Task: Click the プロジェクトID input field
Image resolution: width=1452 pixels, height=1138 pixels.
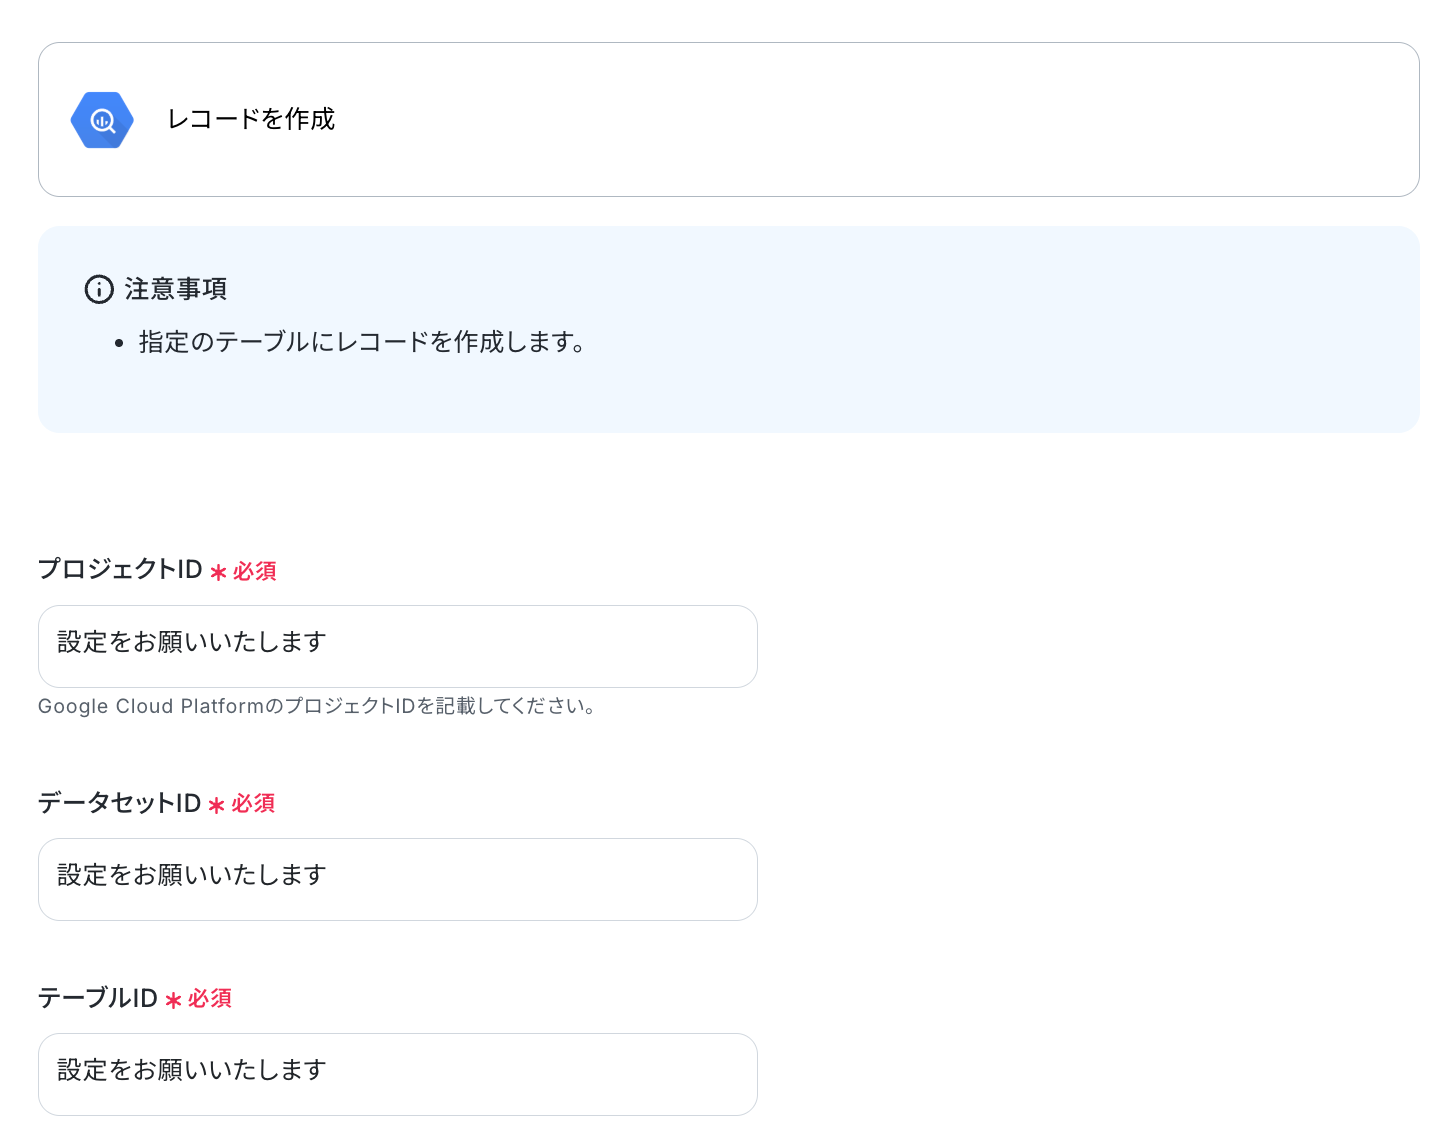Action: tap(398, 646)
